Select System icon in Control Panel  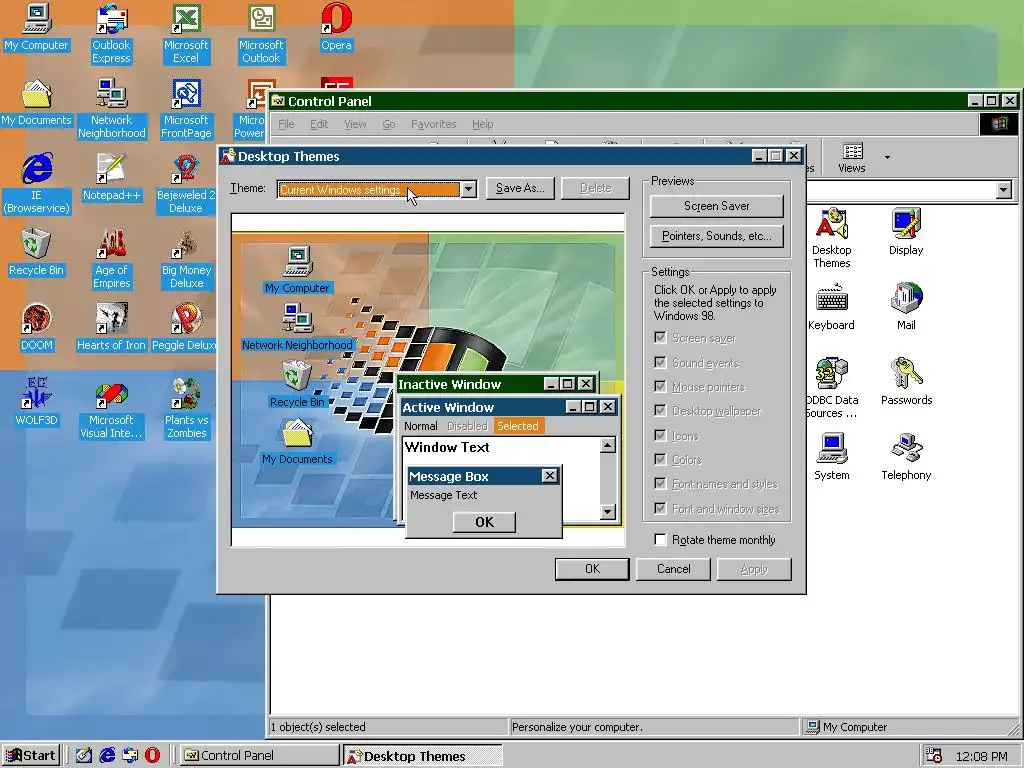click(x=831, y=457)
